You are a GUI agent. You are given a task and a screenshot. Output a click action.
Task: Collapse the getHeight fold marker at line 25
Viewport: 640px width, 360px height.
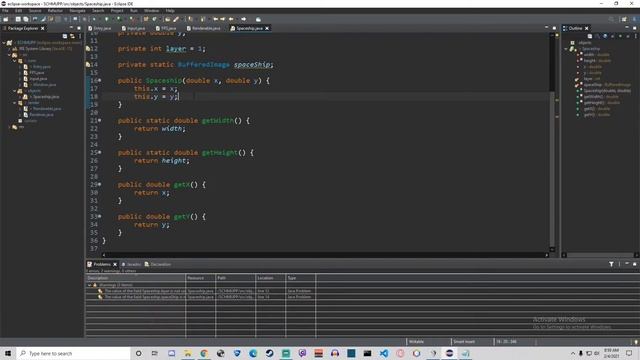click(x=100, y=152)
